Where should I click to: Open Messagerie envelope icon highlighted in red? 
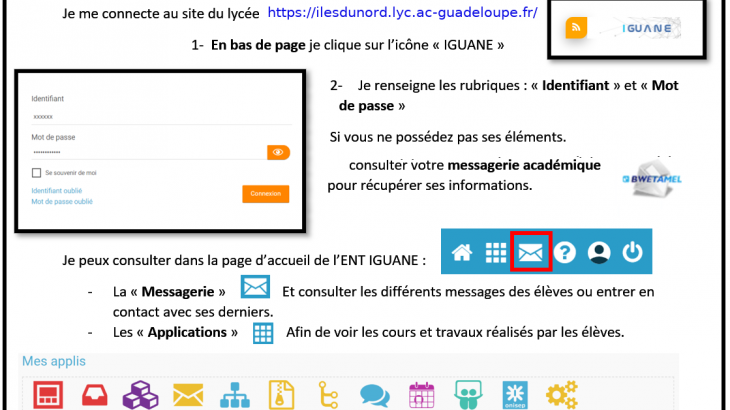click(530, 252)
